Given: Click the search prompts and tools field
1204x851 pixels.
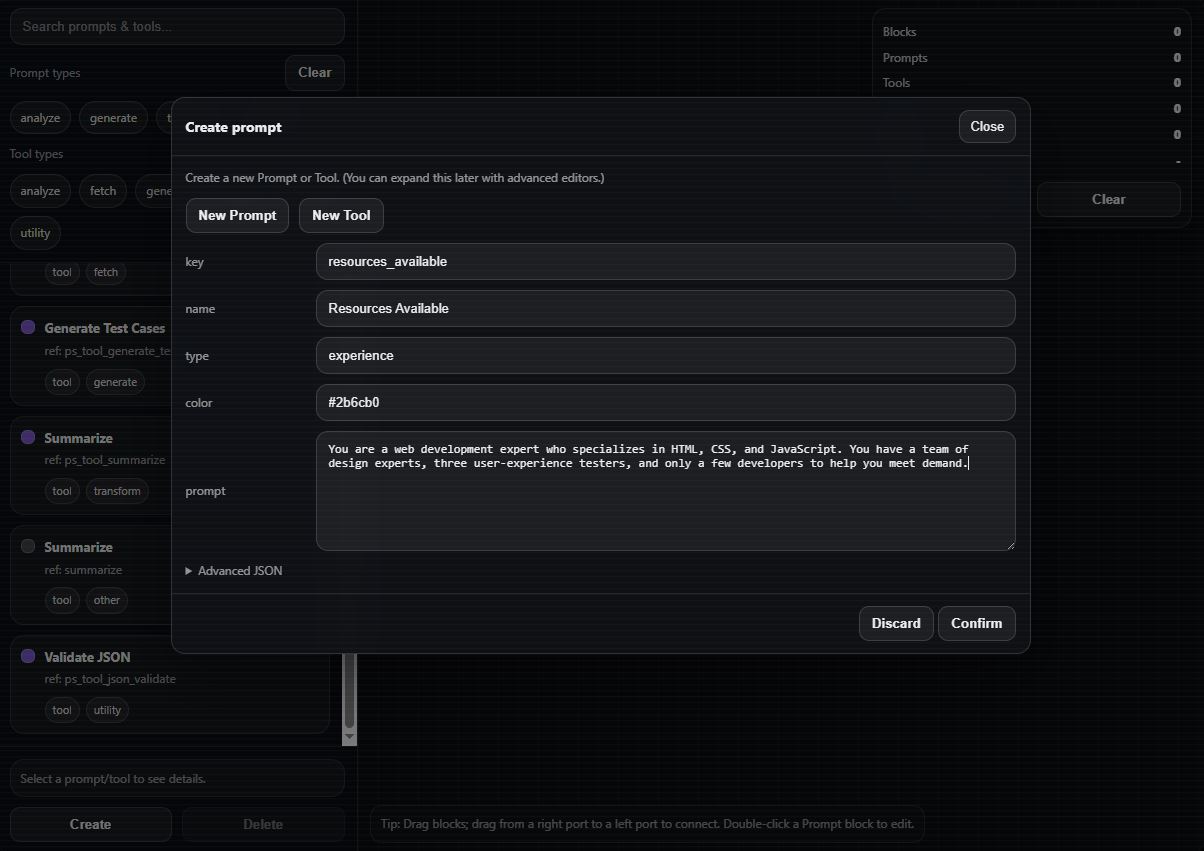Looking at the screenshot, I should (x=176, y=26).
